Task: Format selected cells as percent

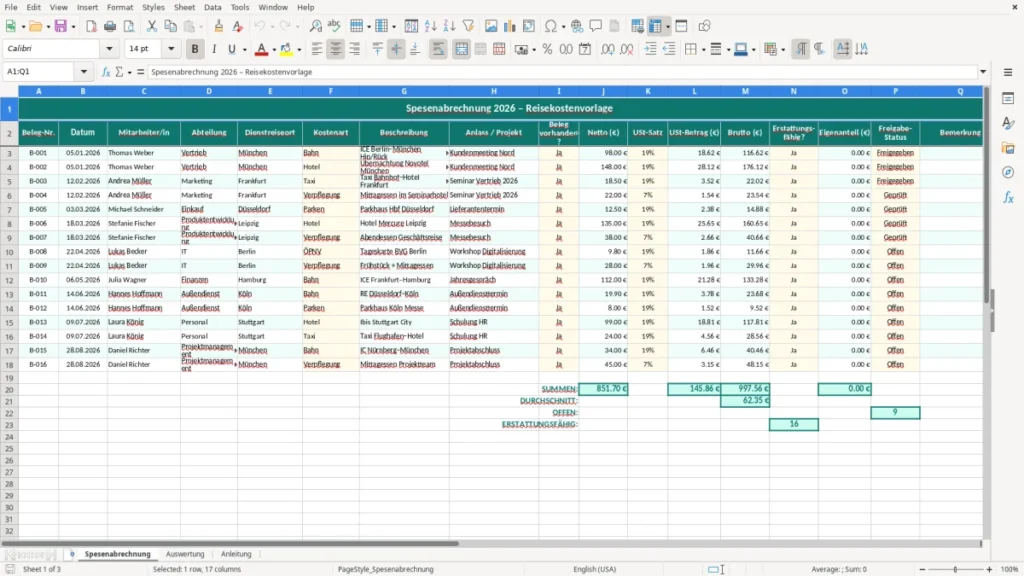Action: click(547, 49)
